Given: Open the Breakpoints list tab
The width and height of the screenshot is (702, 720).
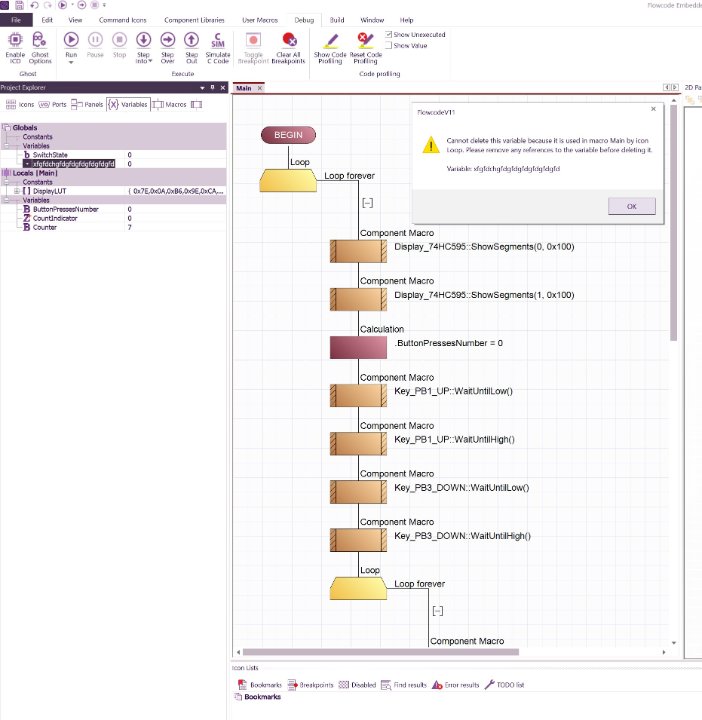Looking at the screenshot, I should click(x=310, y=685).
